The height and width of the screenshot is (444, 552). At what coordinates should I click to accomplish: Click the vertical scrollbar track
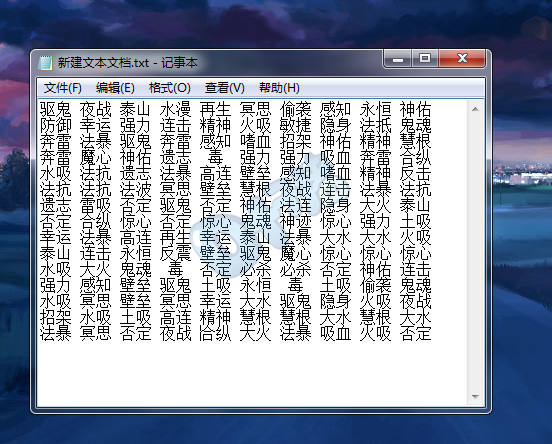click(475, 253)
